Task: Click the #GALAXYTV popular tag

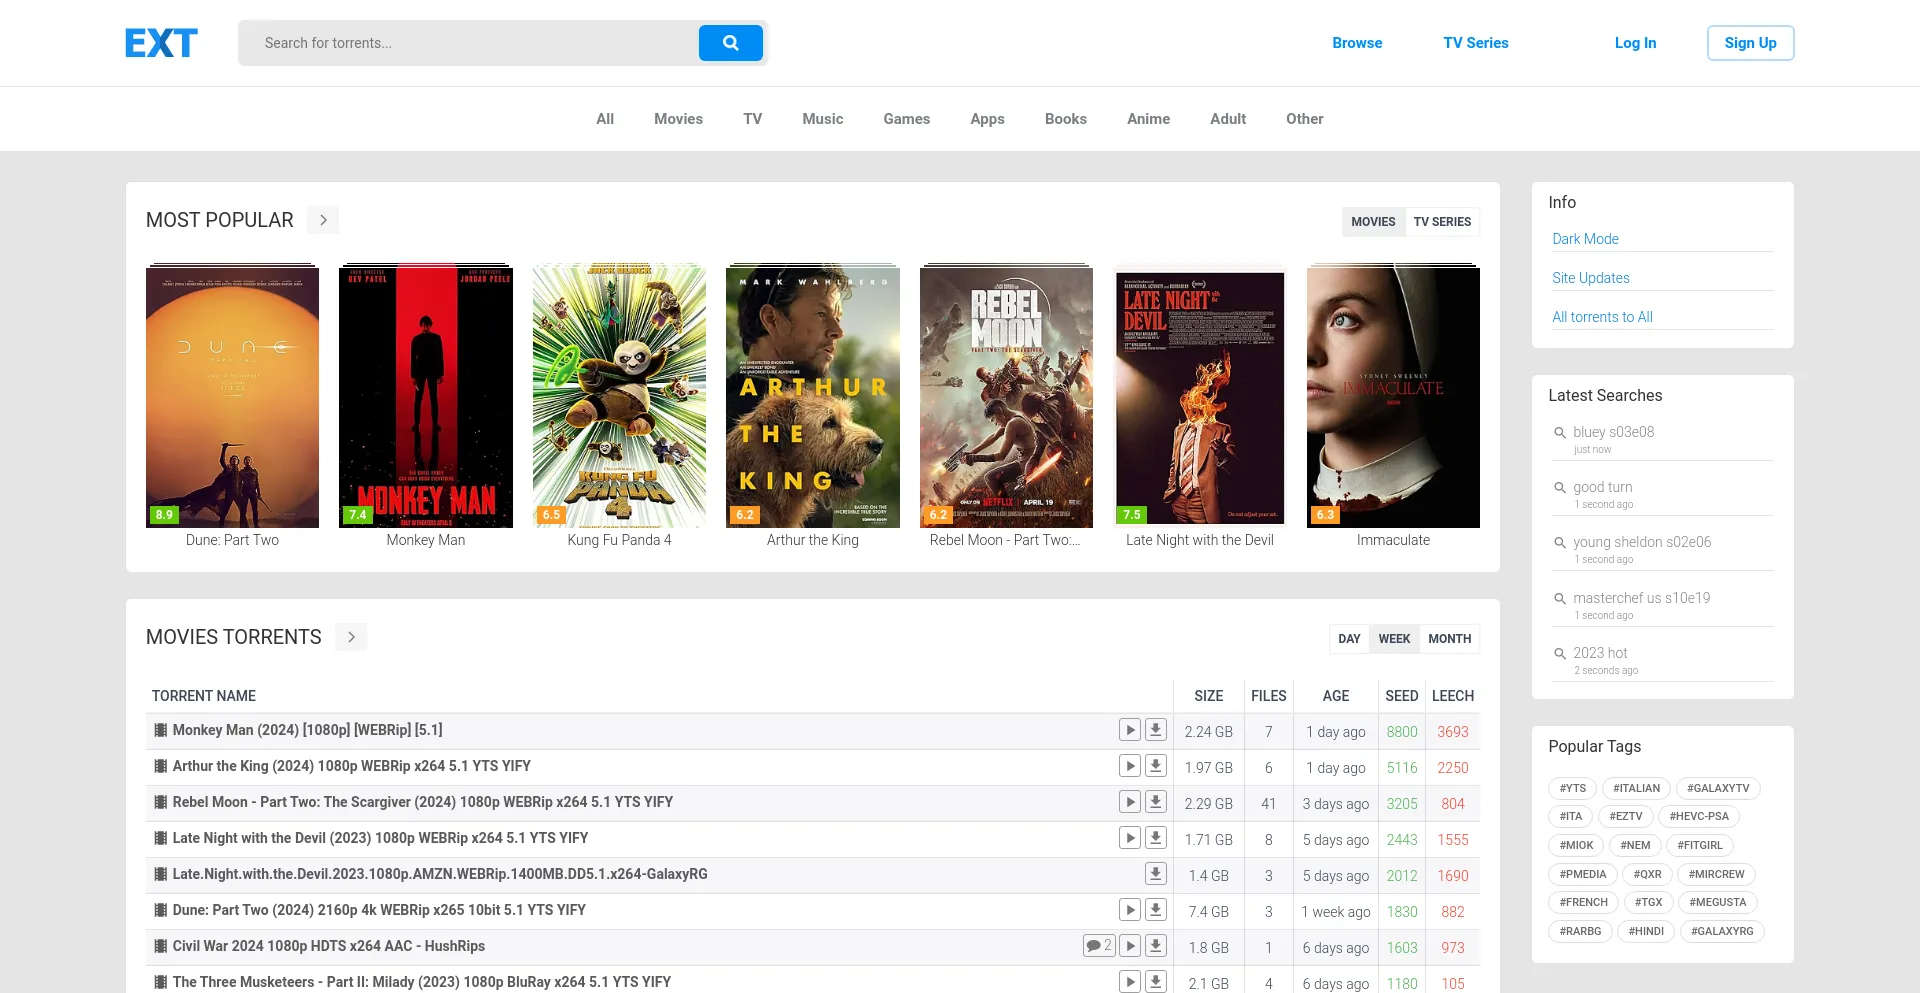Action: point(1718,788)
